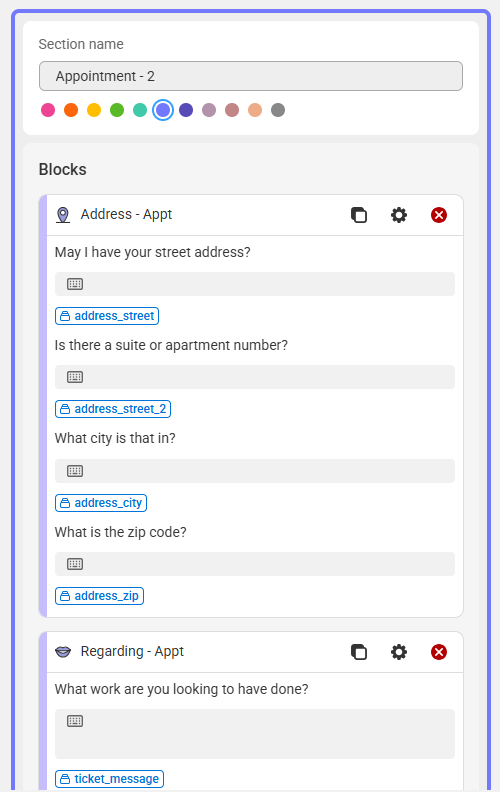Click the address_street variable tag
The height and width of the screenshot is (792, 500).
tap(107, 316)
